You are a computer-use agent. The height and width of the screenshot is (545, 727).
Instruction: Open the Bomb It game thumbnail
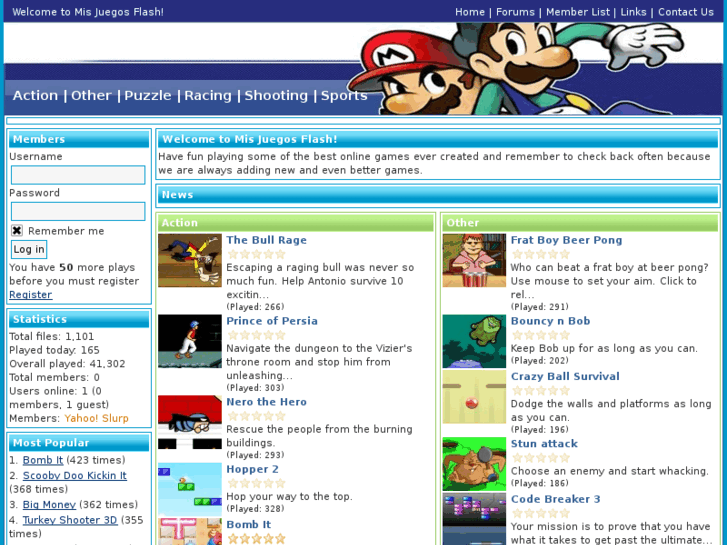(x=190, y=532)
